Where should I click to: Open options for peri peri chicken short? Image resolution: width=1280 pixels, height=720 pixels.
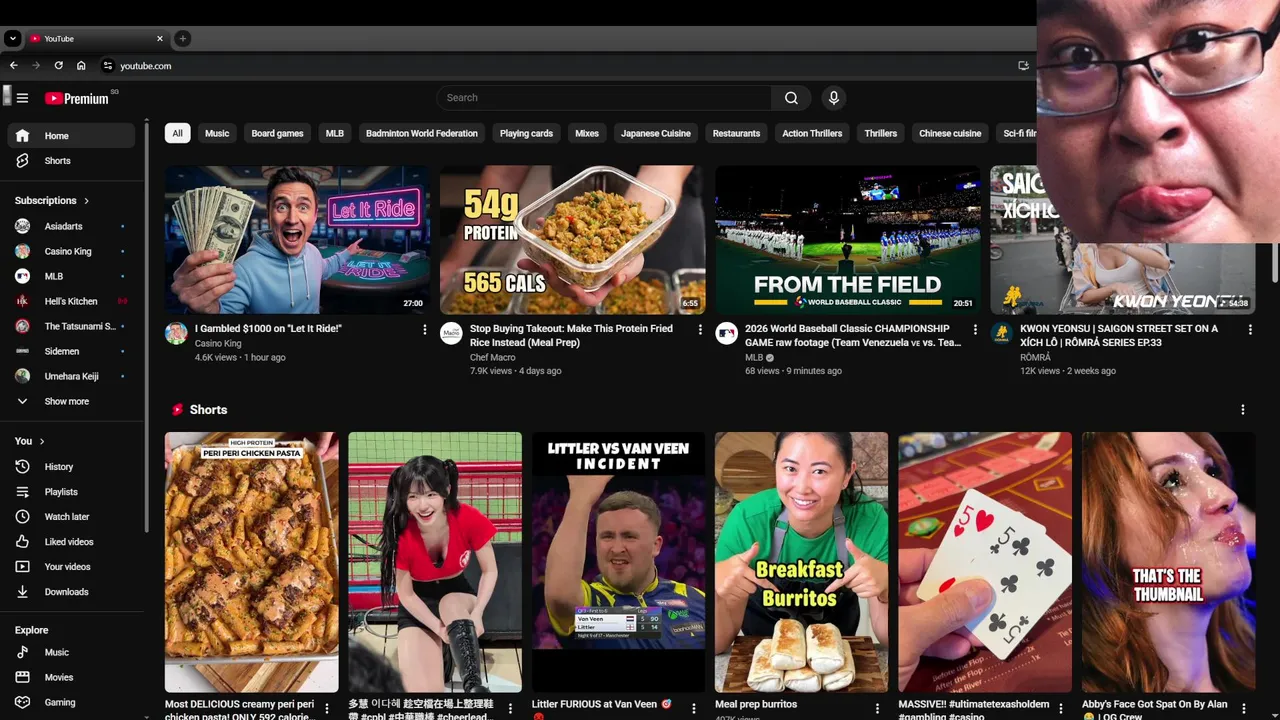326,709
